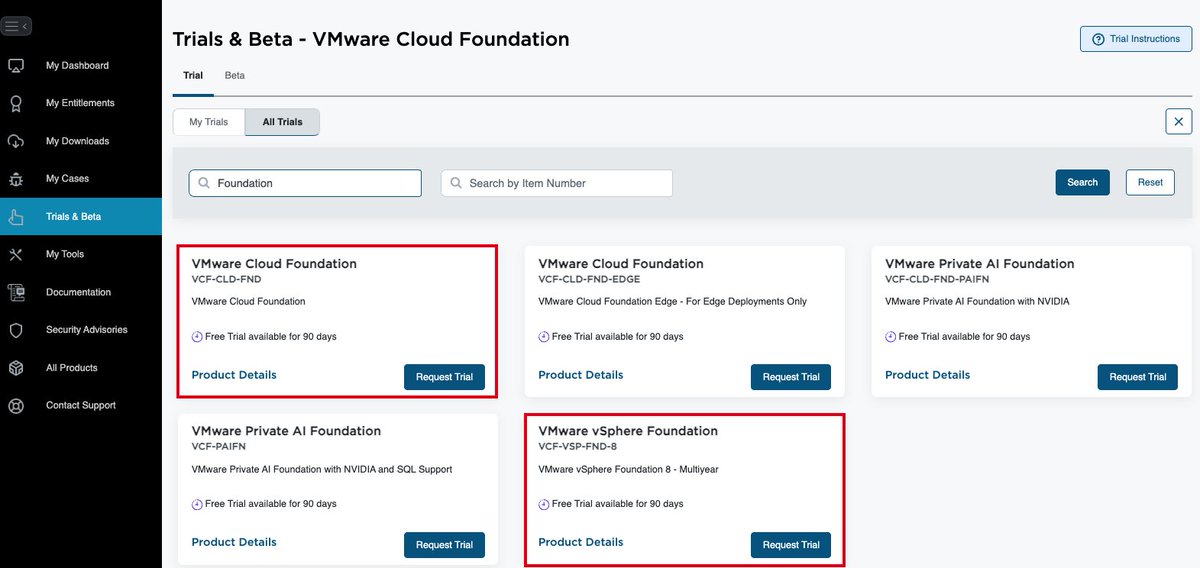The height and width of the screenshot is (568, 1200).
Task: Open Product Details for VCF-CLD-FND
Action: [234, 375]
